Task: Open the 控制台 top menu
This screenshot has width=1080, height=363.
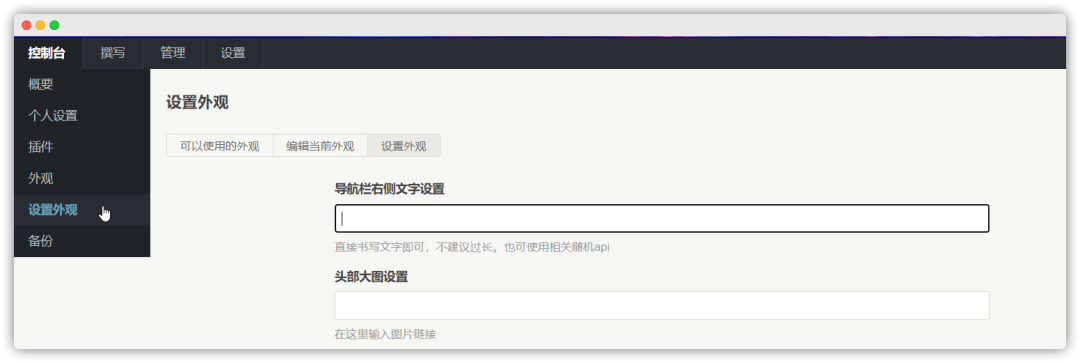Action: click(48, 53)
